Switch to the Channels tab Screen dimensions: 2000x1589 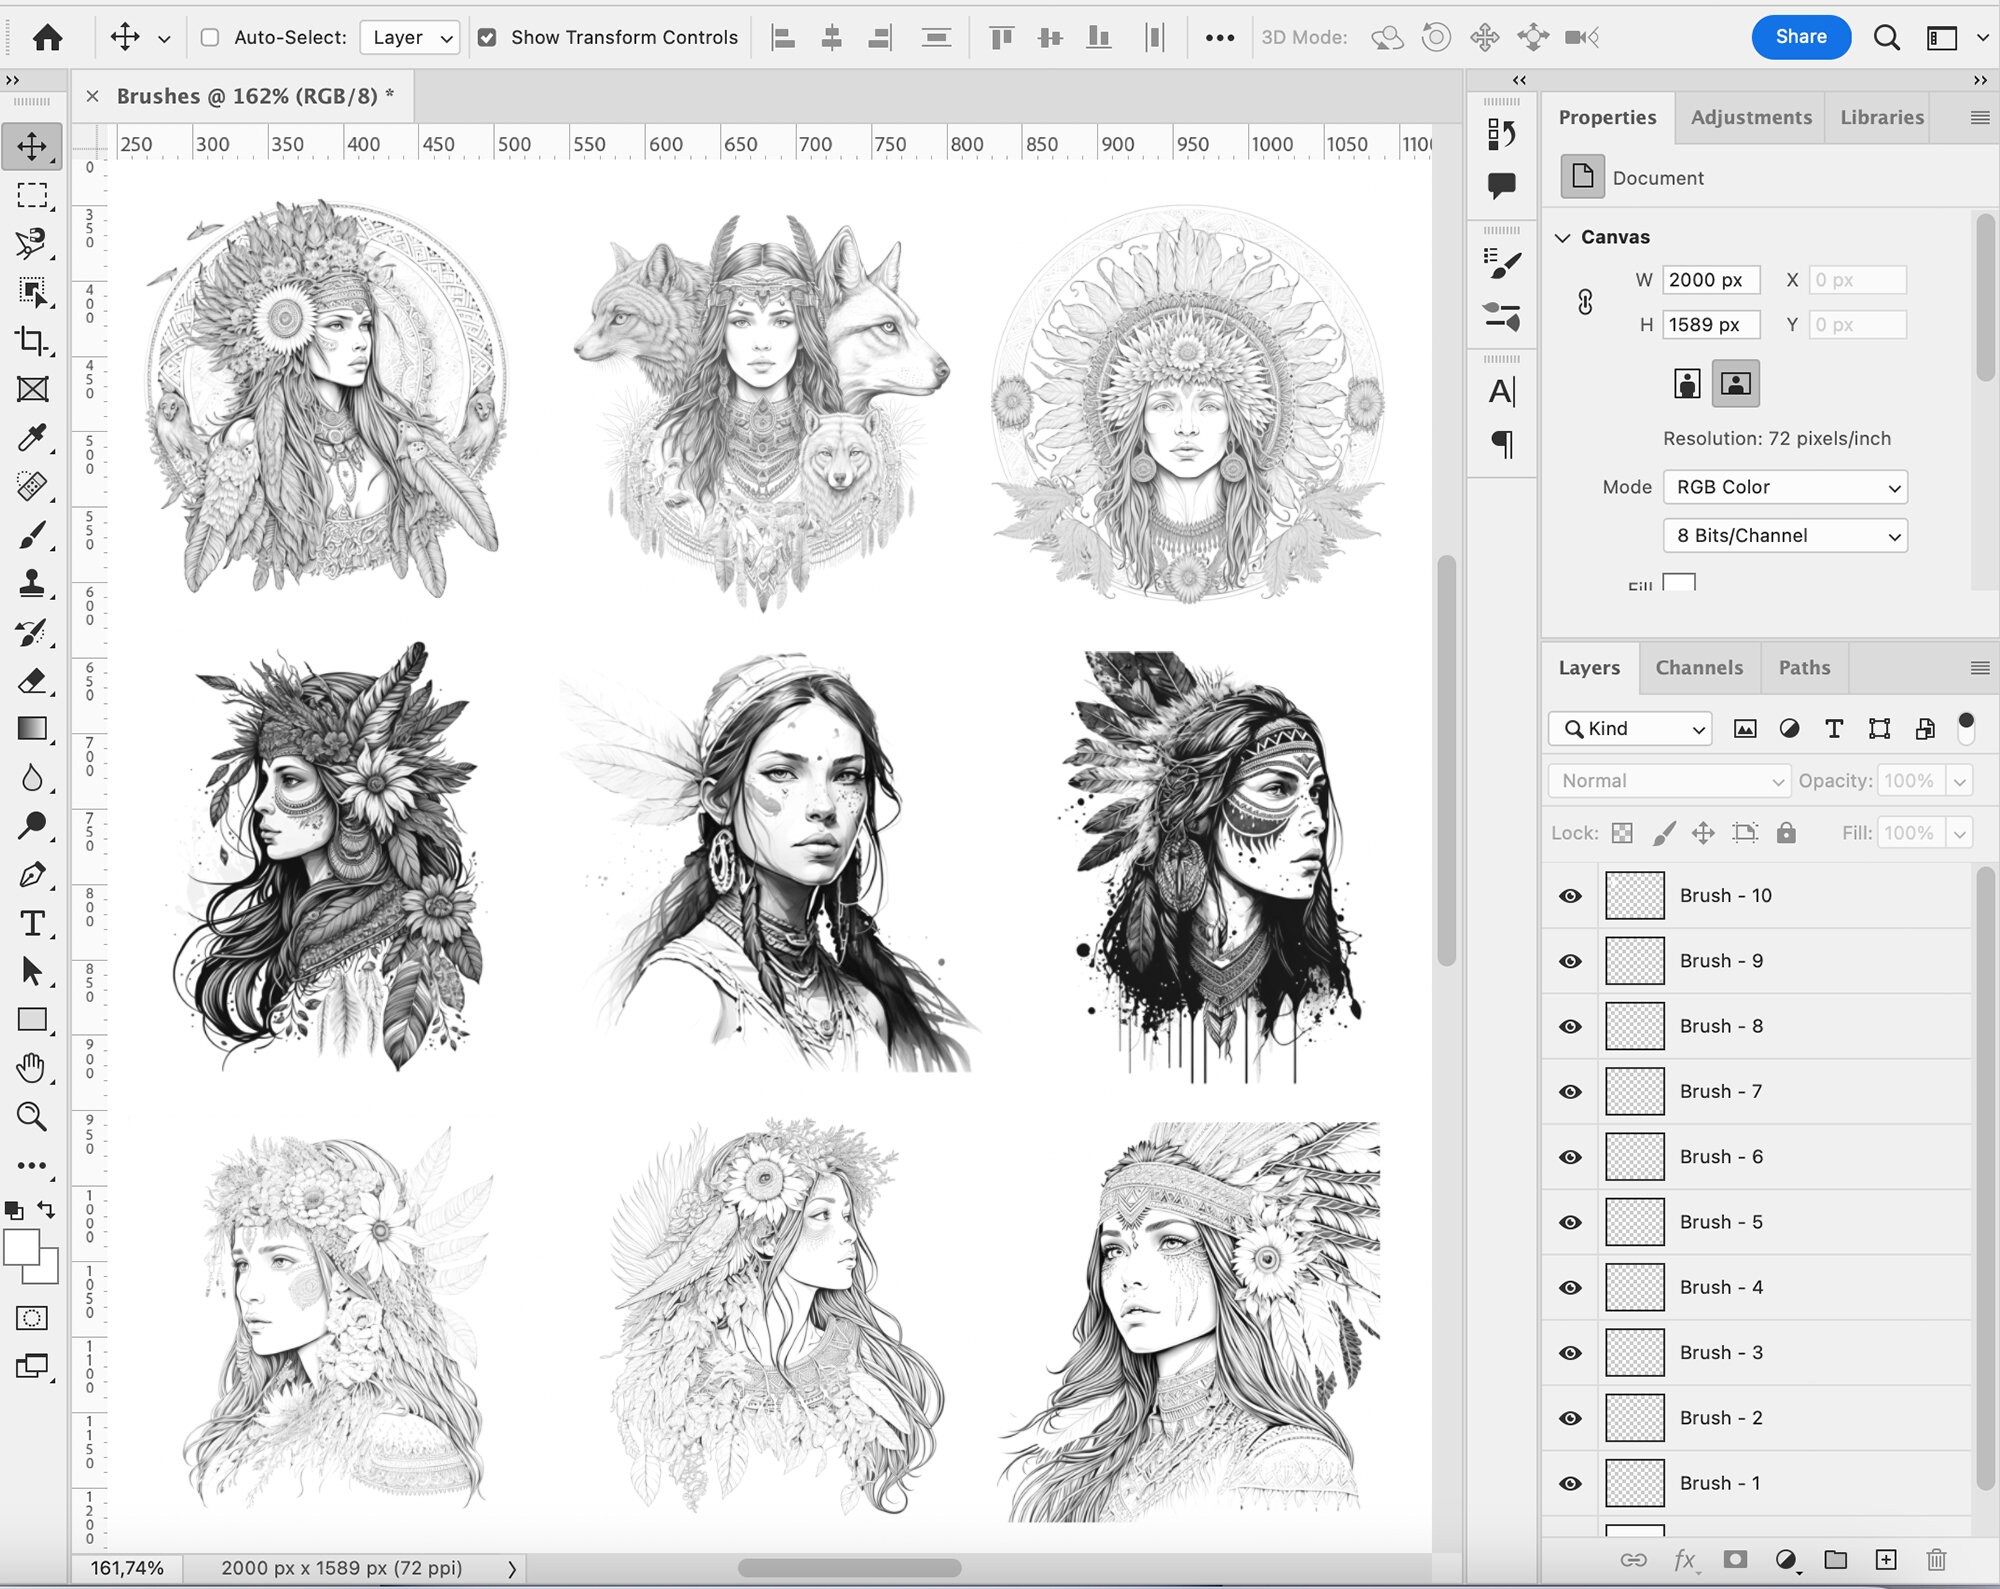pyautogui.click(x=1699, y=667)
